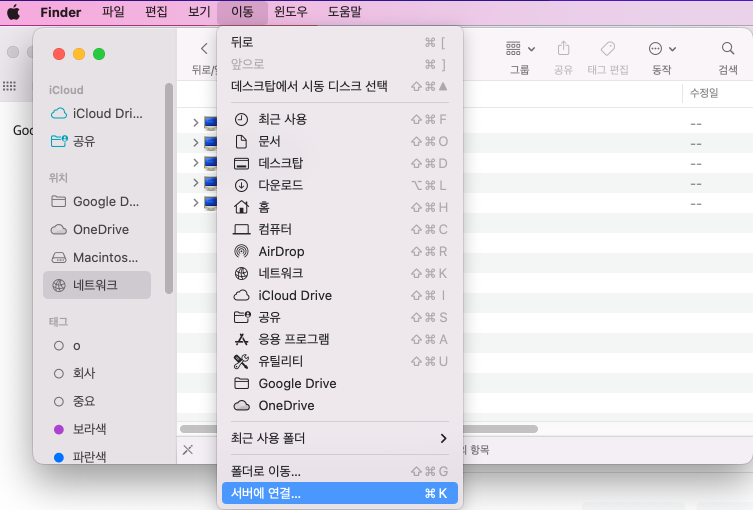Click the 수정일 column header
This screenshot has height=510, width=753.
point(704,93)
